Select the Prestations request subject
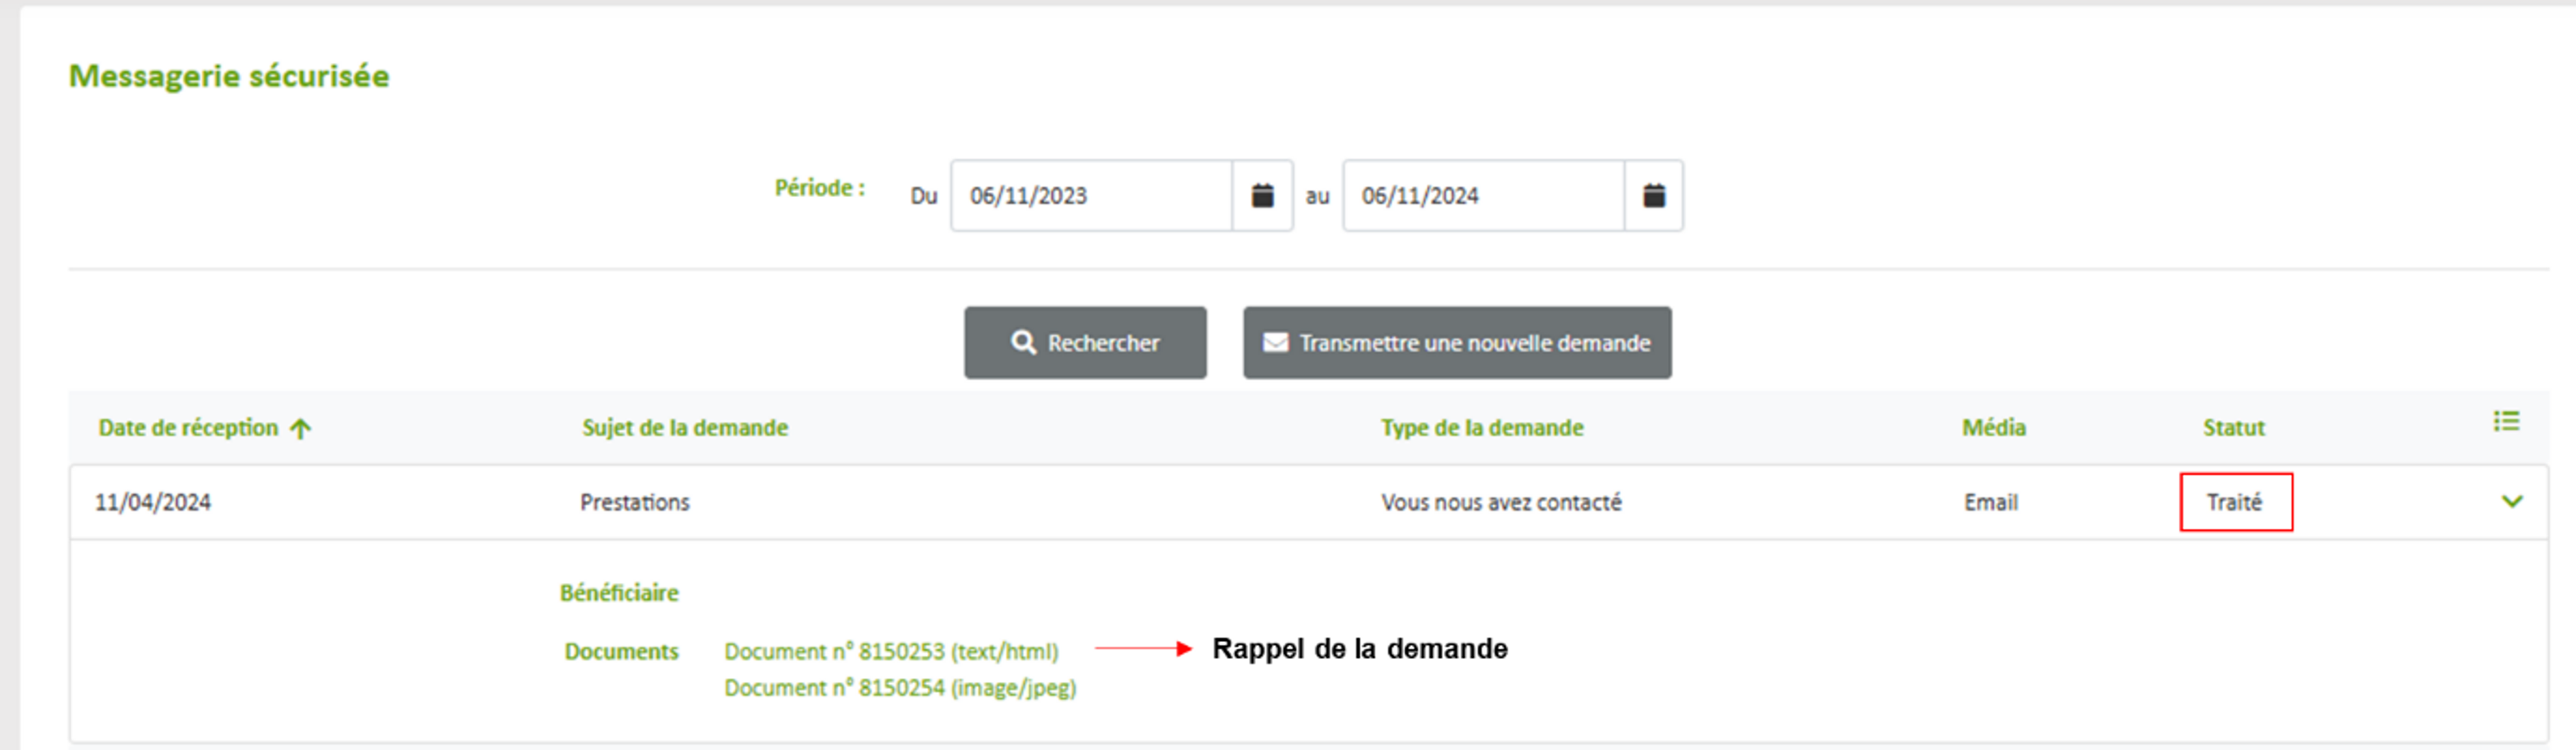Image resolution: width=2576 pixels, height=750 pixels. coord(635,502)
